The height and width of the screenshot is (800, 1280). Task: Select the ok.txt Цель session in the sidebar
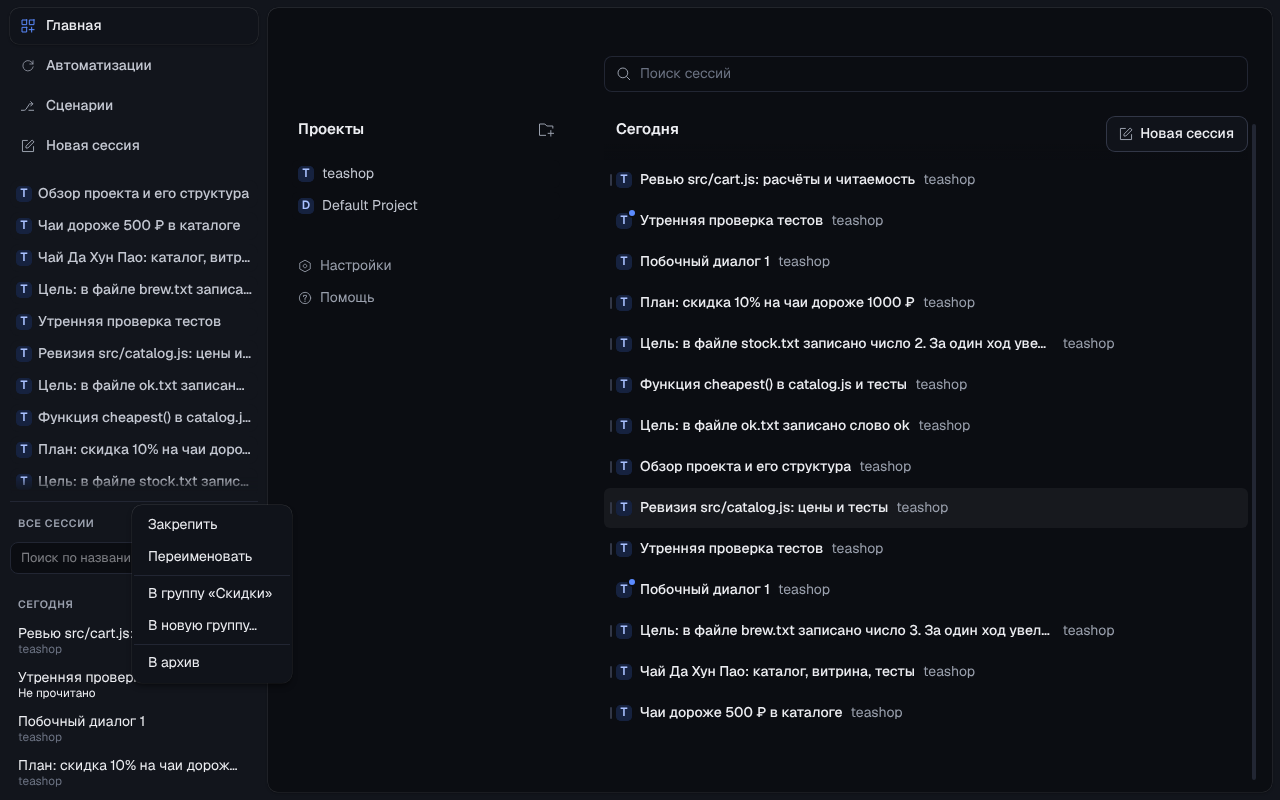point(134,386)
